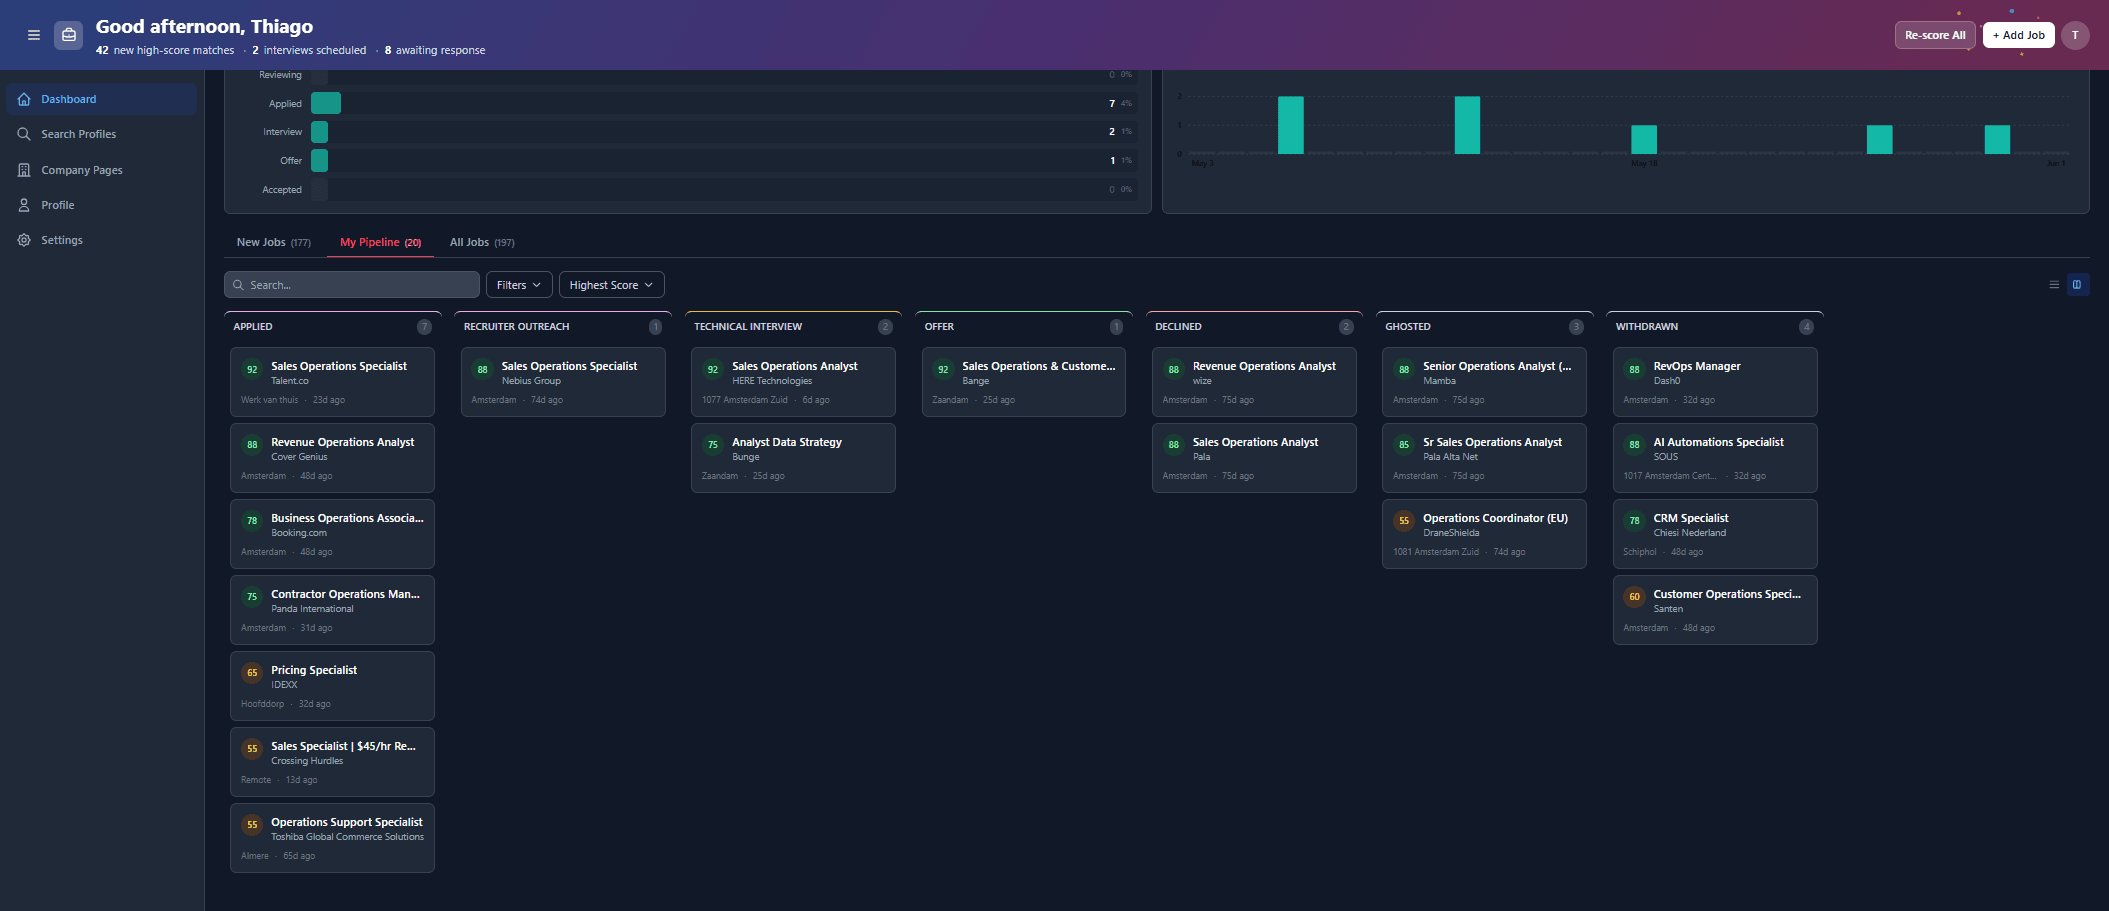Viewport: 2109px width, 911px height.
Task: Click the RECRUITER OUTREACH column header
Action: pos(517,327)
